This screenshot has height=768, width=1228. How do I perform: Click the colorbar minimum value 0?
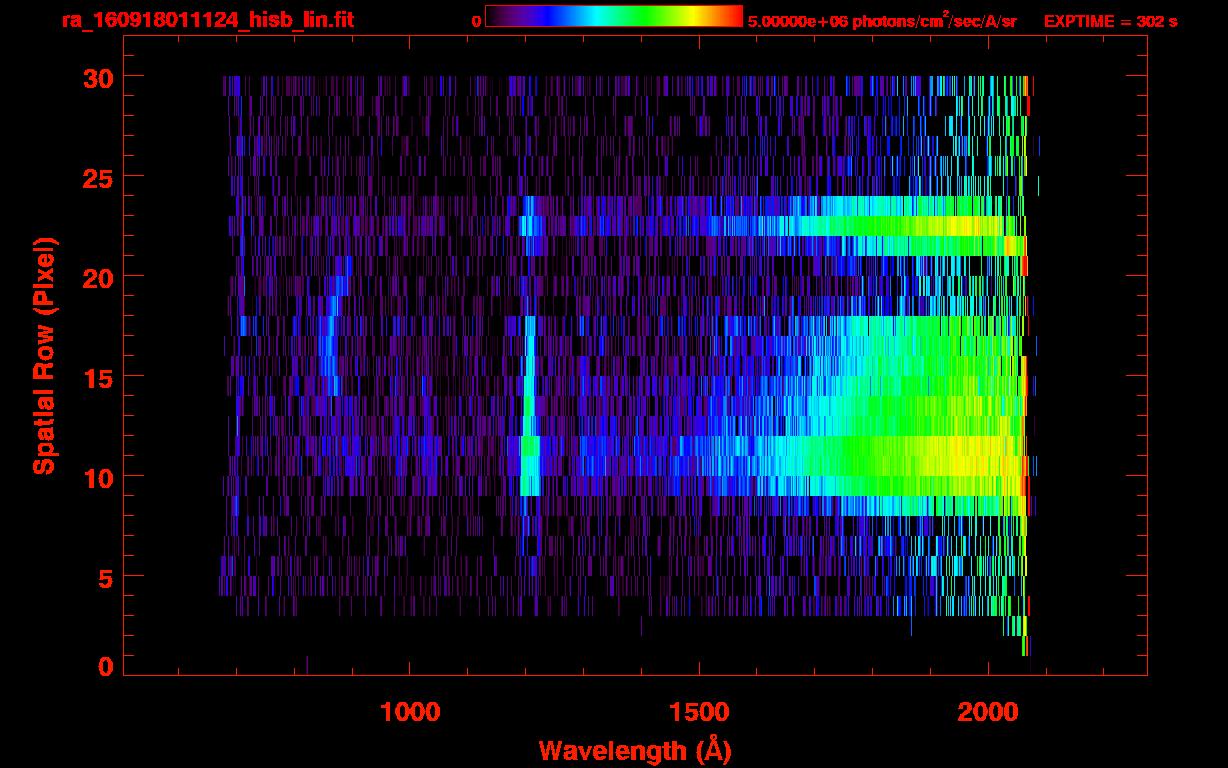(x=476, y=21)
